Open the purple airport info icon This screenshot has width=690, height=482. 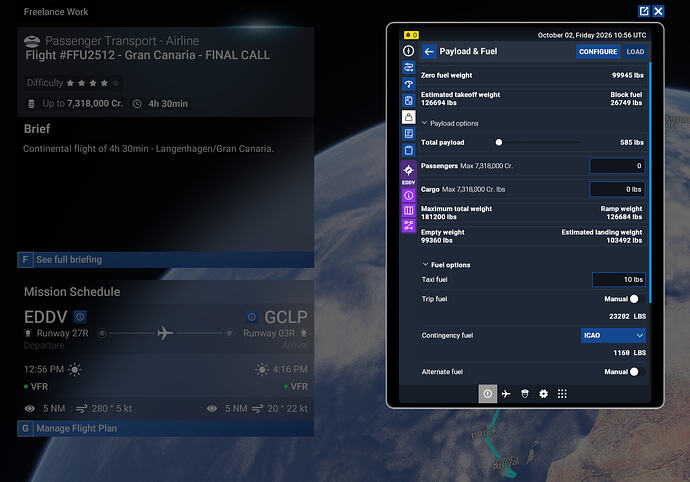(x=408, y=195)
